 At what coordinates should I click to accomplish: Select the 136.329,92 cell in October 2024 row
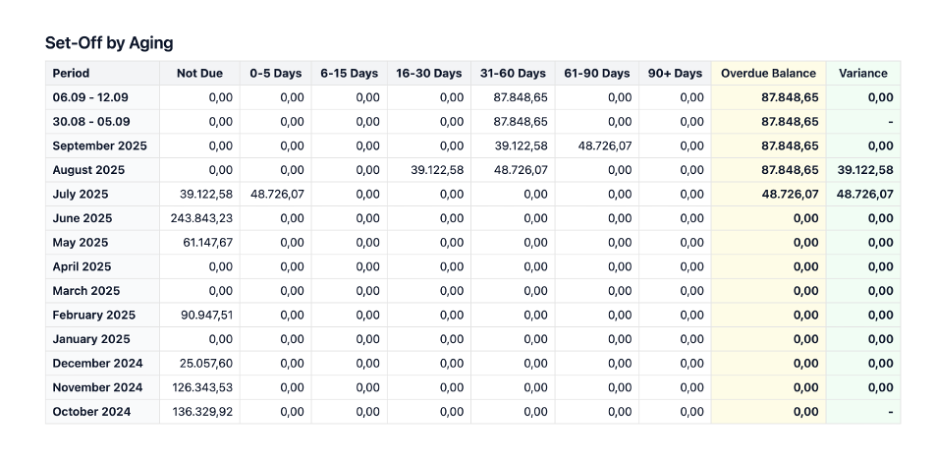tap(202, 411)
